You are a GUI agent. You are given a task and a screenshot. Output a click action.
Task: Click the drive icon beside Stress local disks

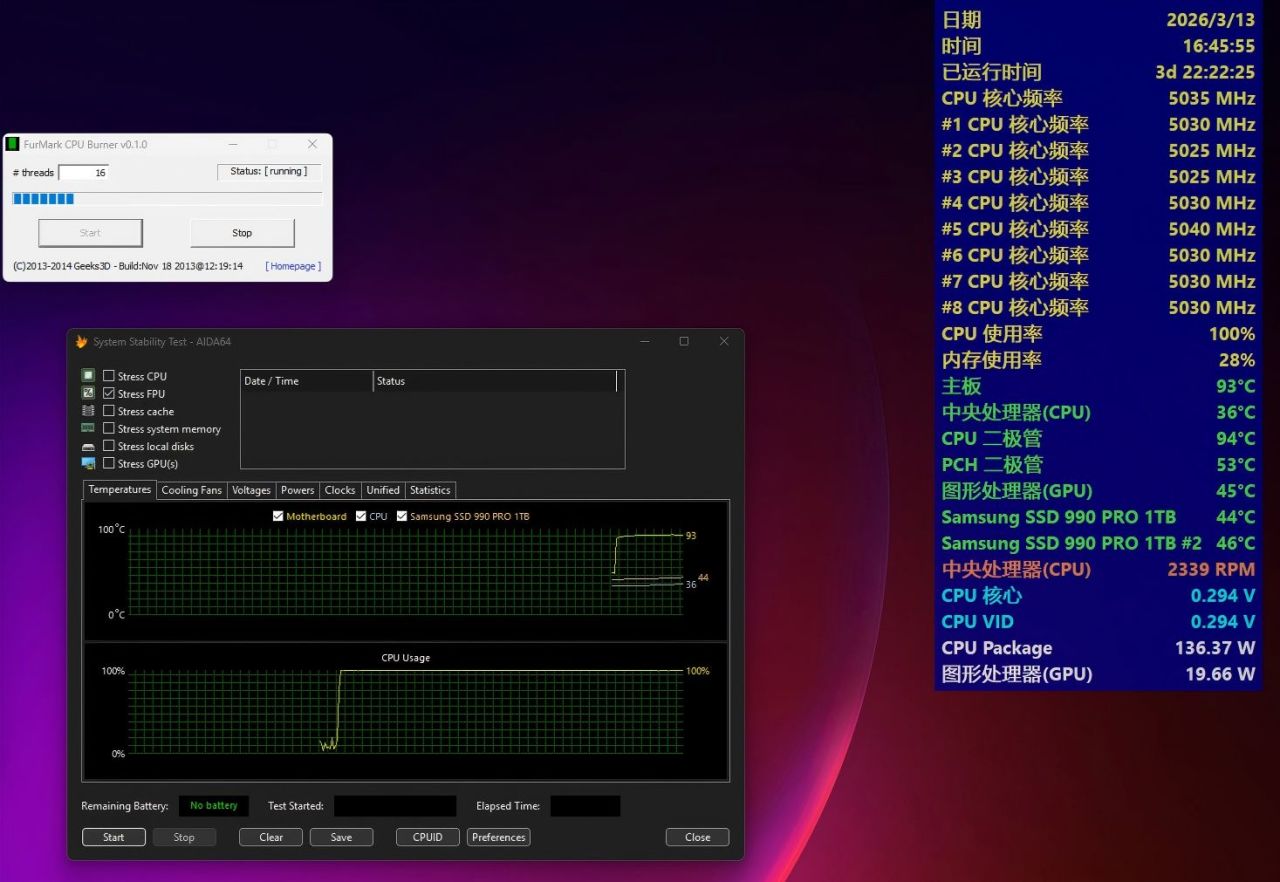coord(88,446)
